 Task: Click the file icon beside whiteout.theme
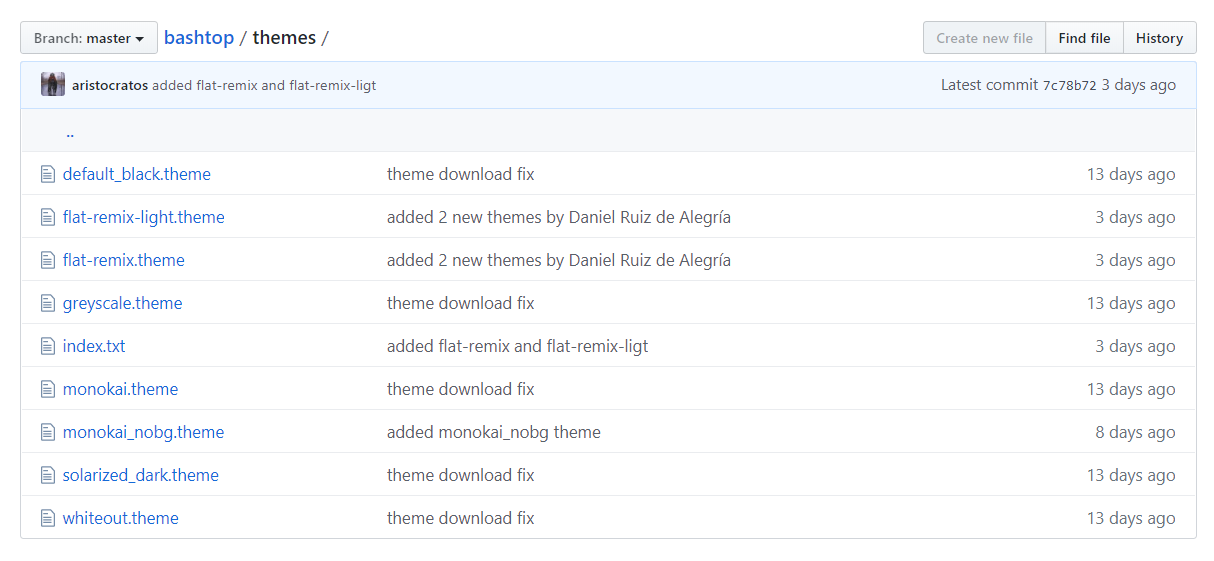pos(47,518)
